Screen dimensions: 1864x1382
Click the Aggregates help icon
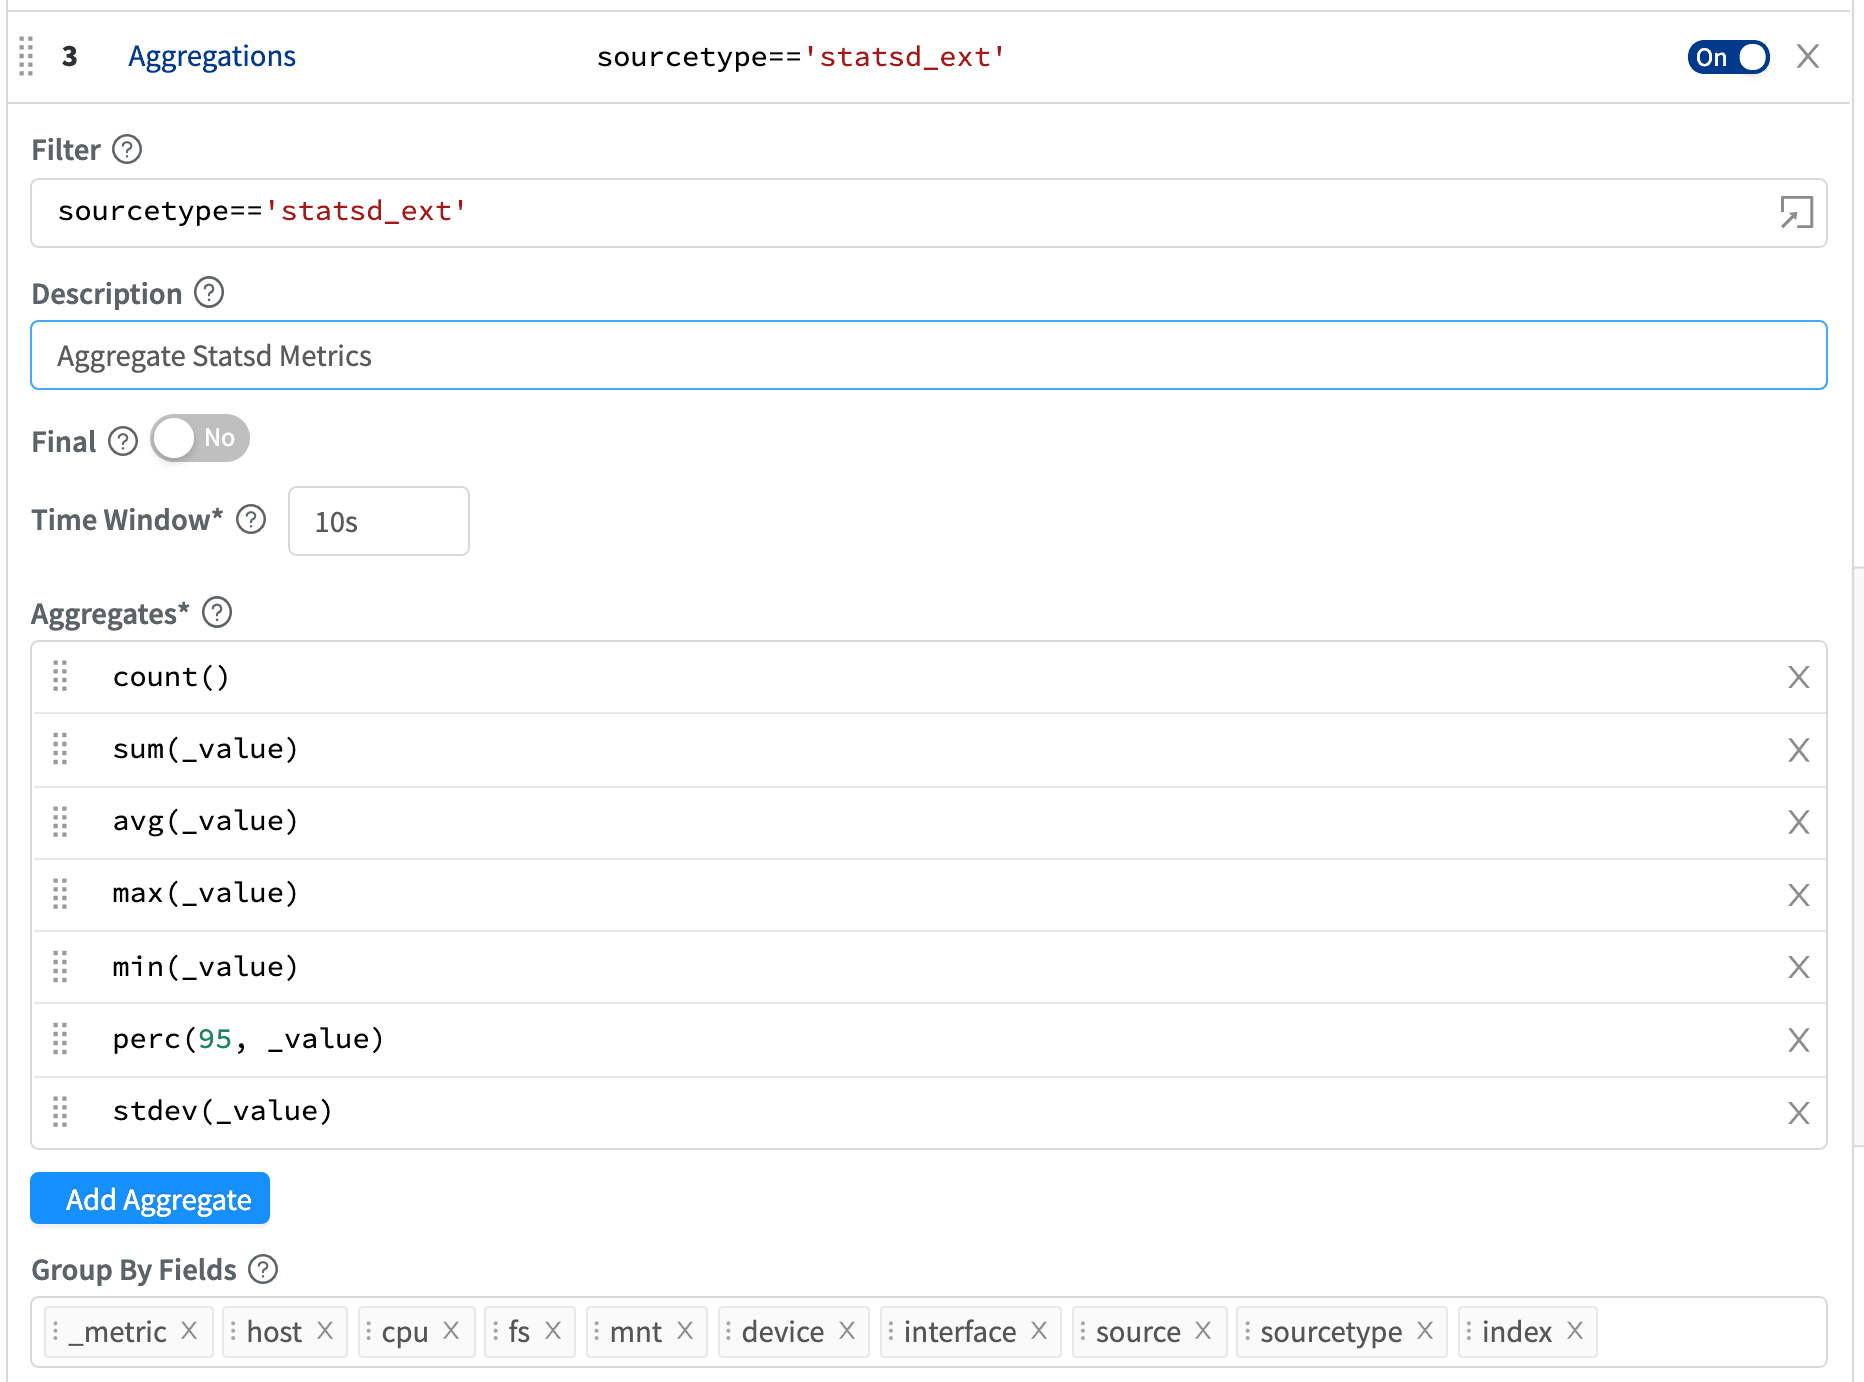(217, 613)
